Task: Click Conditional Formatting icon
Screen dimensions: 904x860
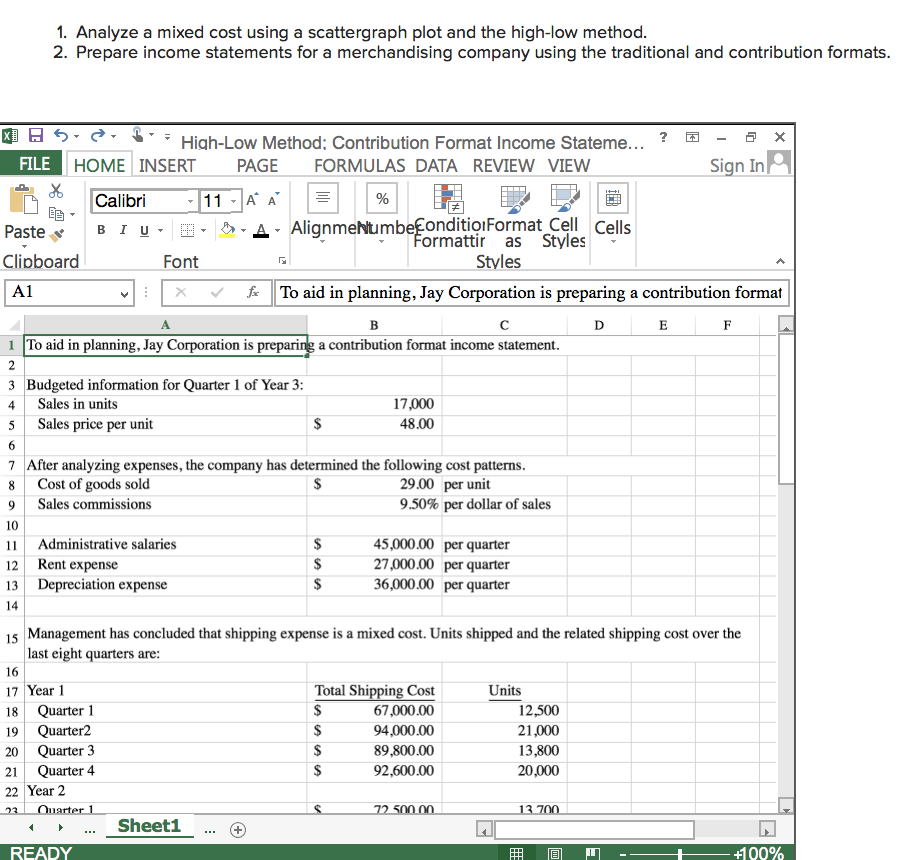Action: pyautogui.click(x=448, y=198)
